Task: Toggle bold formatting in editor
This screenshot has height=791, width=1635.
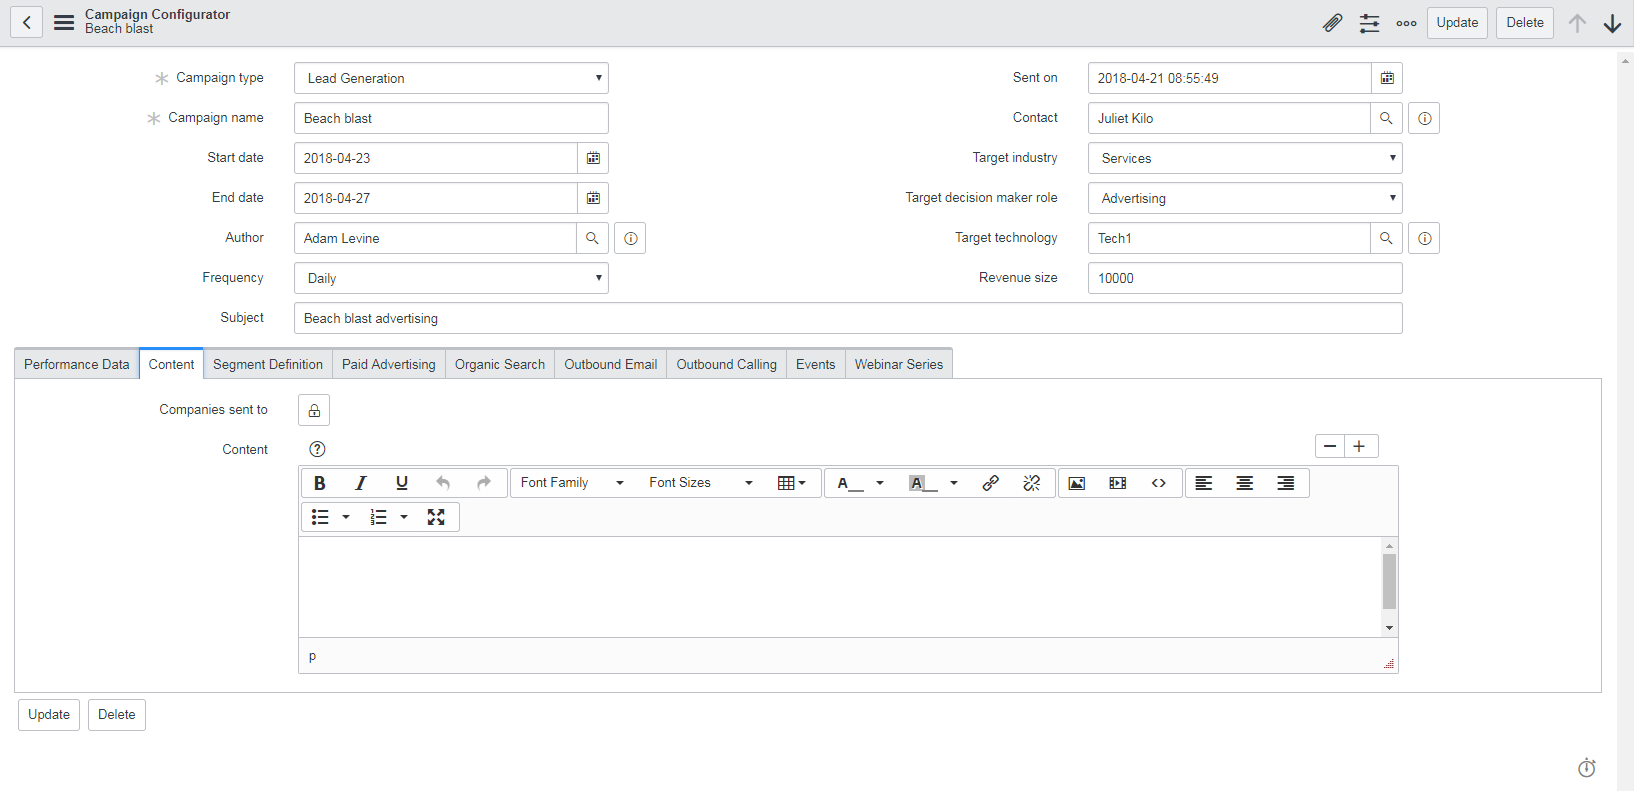Action: pos(320,483)
